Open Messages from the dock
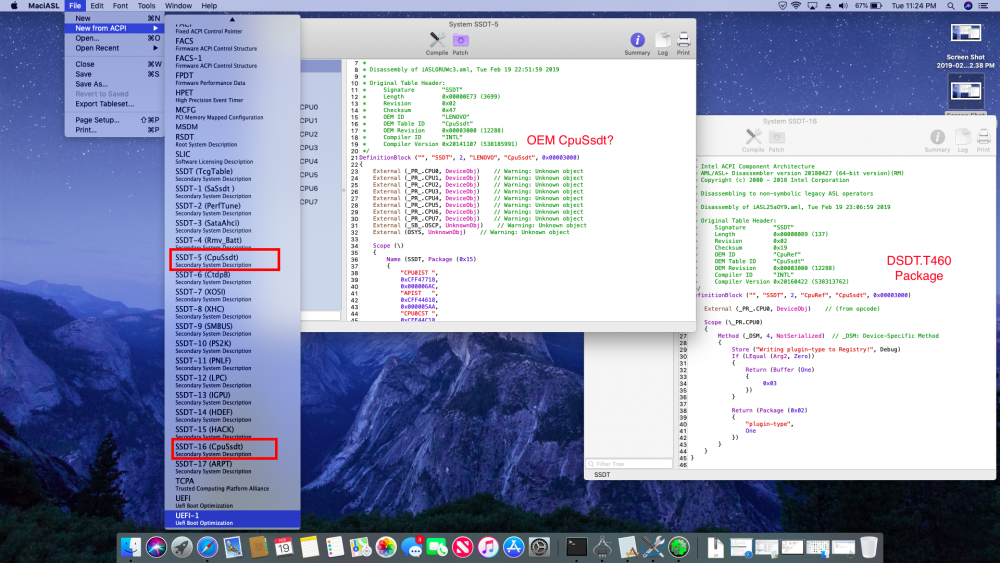Screen dimensions: 1000x563 click(x=411, y=547)
